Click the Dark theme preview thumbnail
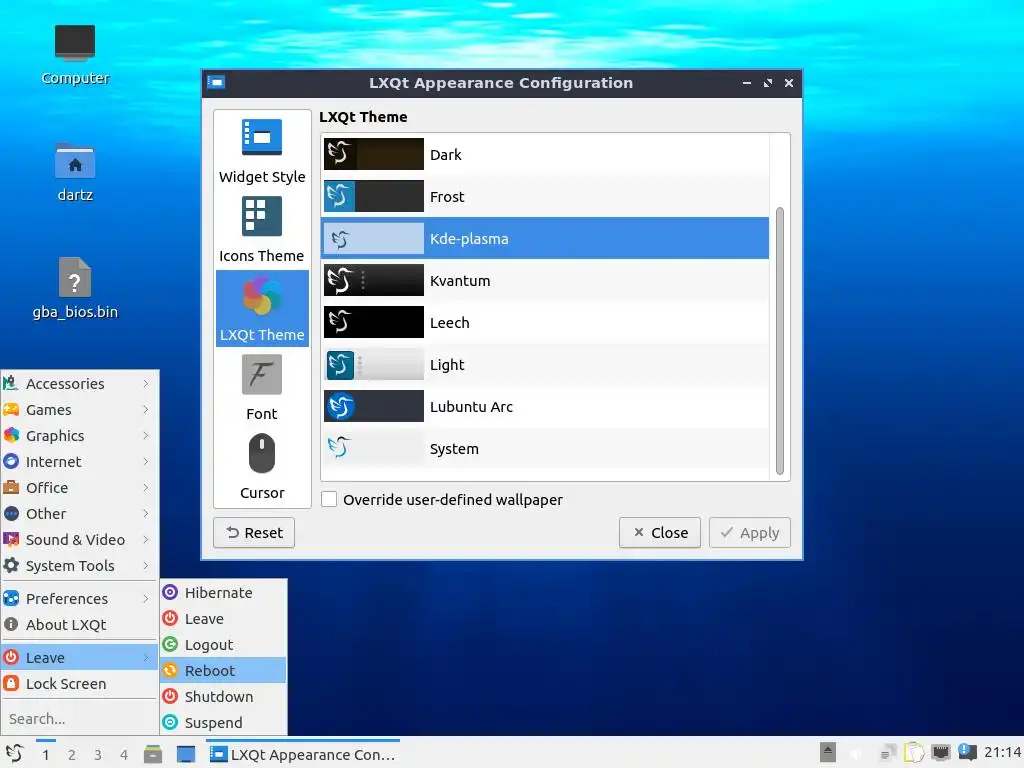This screenshot has height=768, width=1024. tap(374, 154)
